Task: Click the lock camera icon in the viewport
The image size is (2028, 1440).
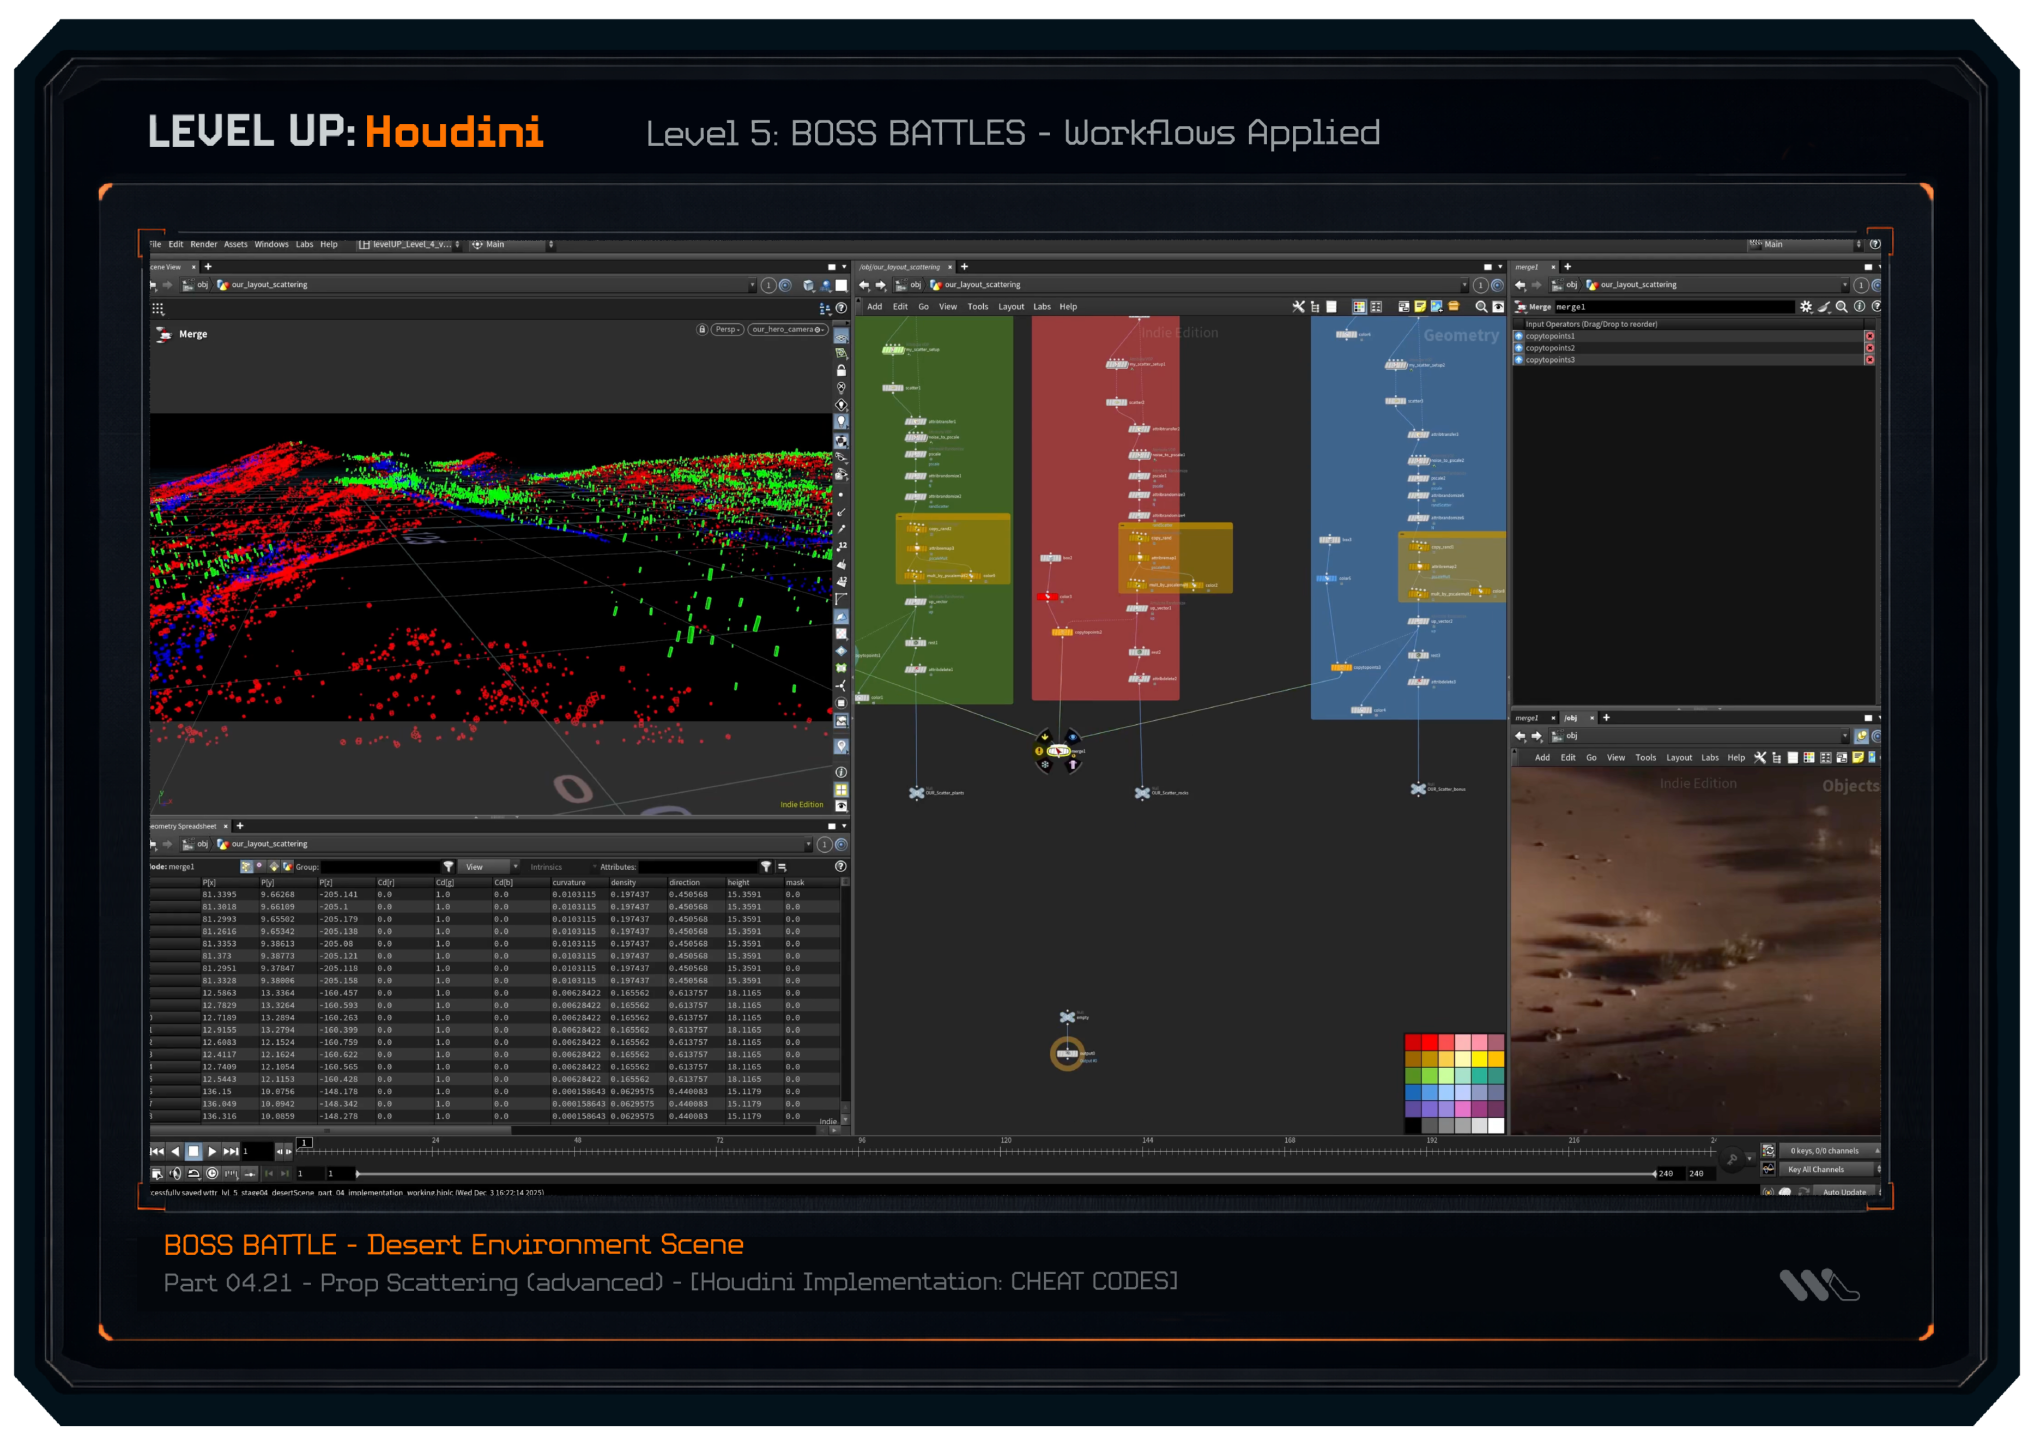Action: [702, 329]
